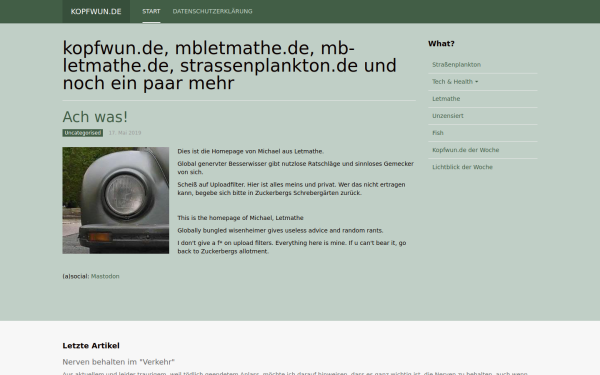Viewport: 600px width, 375px height.
Task: Open Lichtblick der Woche entry
Action: [x=483, y=167]
